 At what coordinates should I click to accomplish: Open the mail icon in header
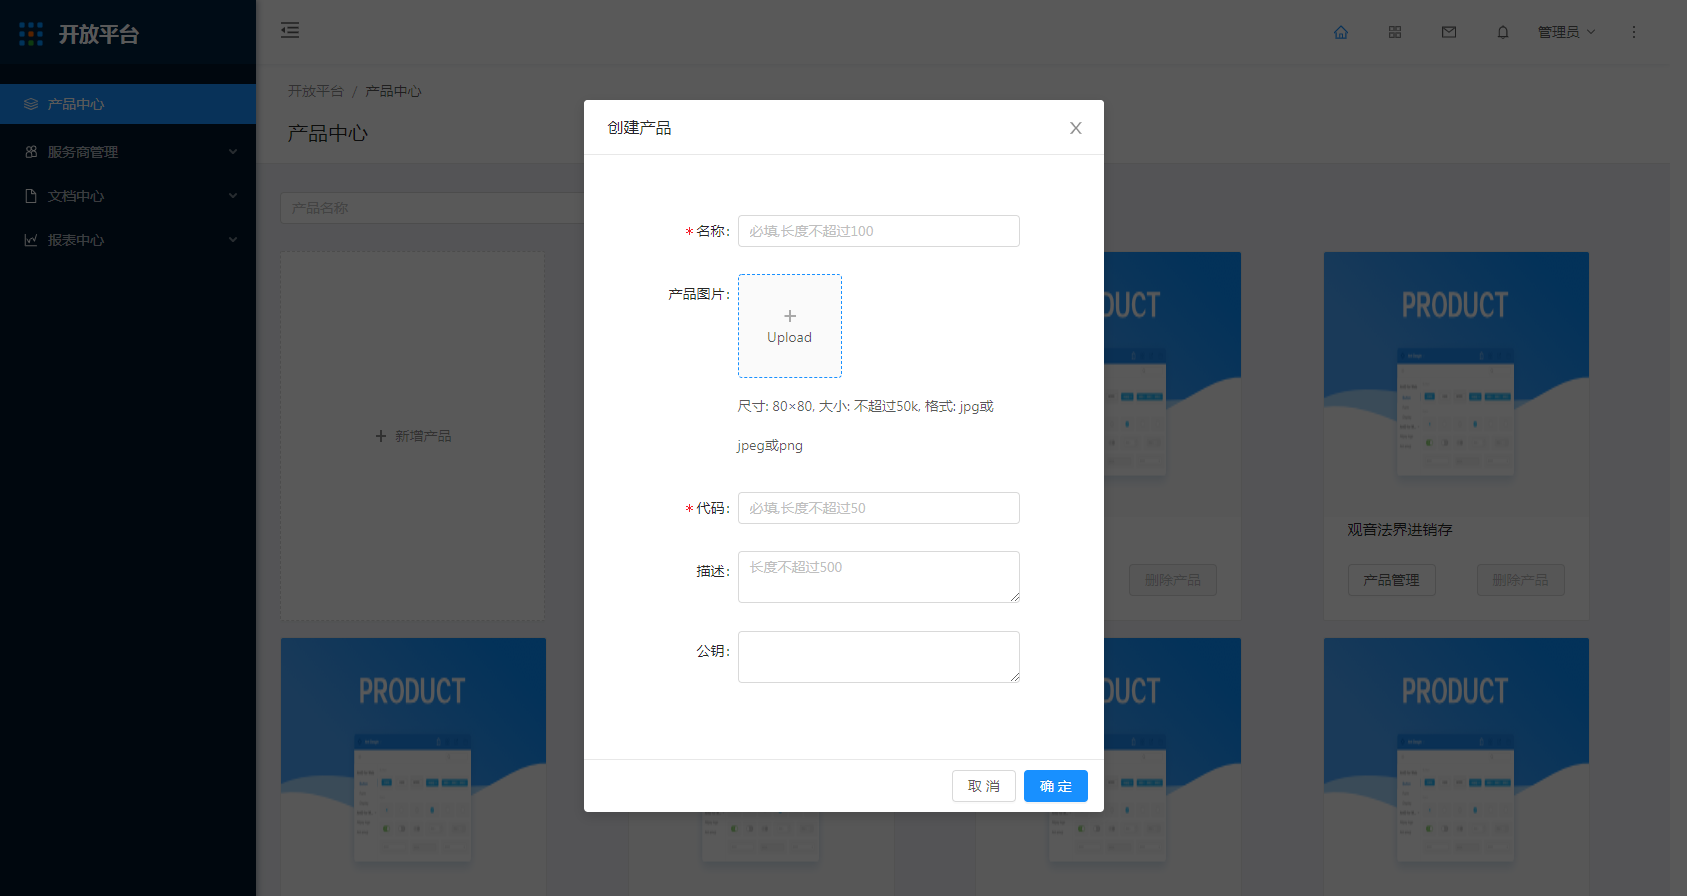[1449, 32]
